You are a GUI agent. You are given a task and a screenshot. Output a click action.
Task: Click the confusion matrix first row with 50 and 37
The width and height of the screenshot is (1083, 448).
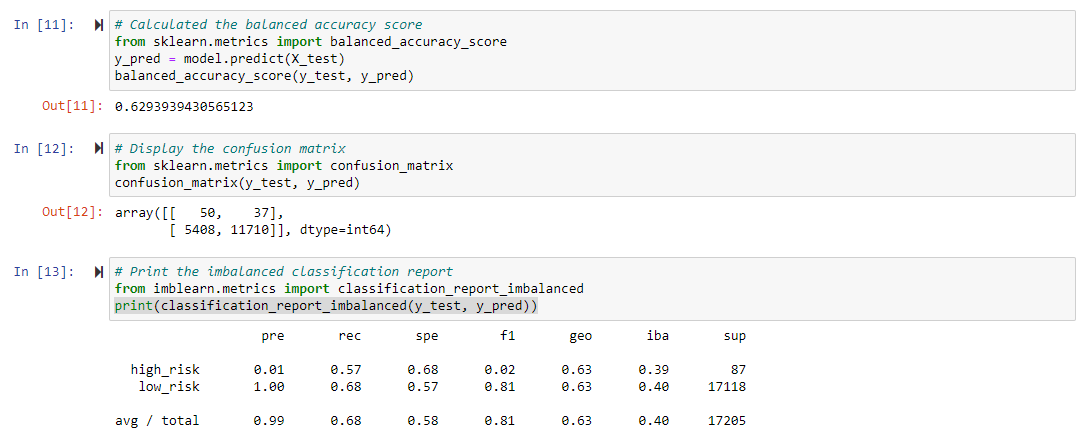199,213
